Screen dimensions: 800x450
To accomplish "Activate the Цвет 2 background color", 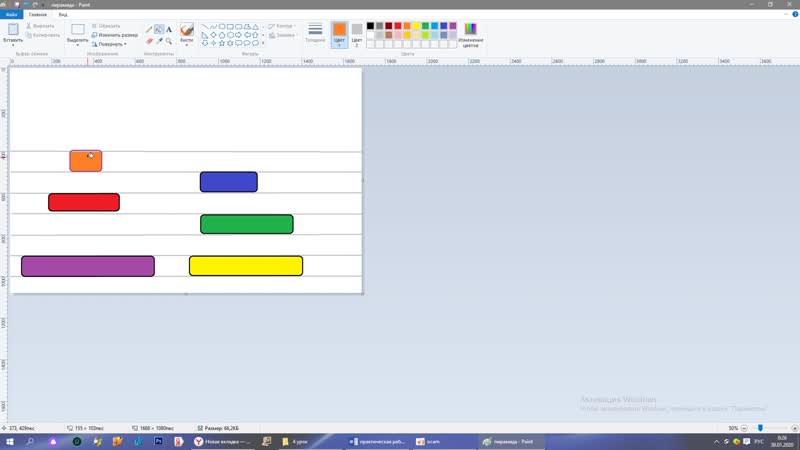I will point(357,35).
